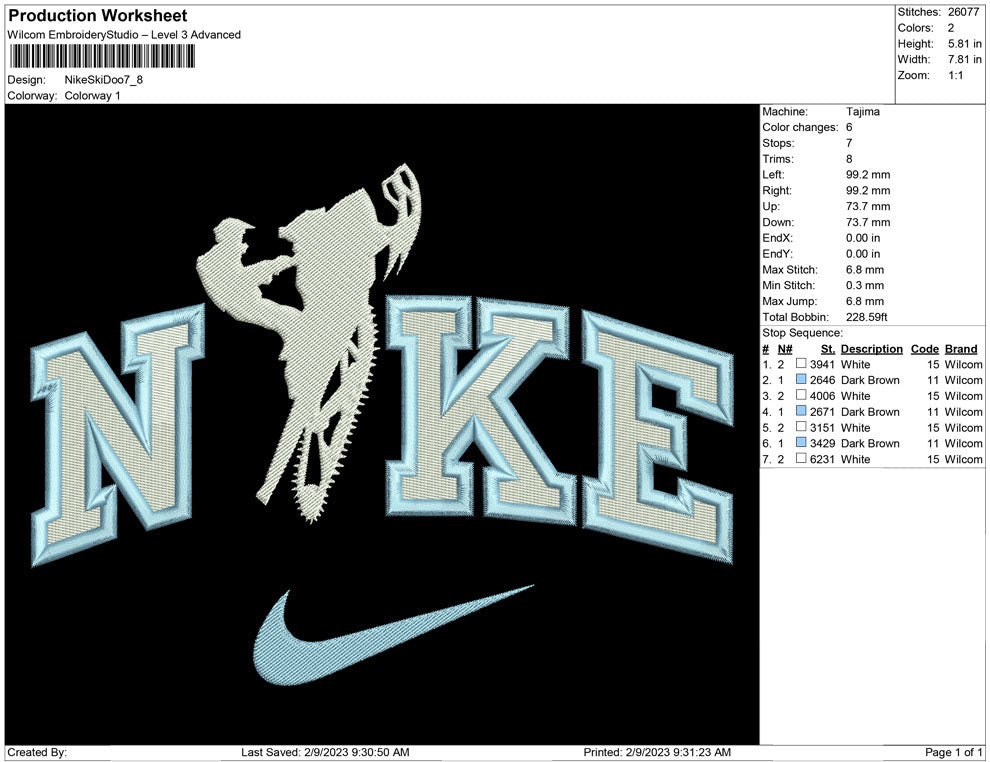Click the Right measurement label
Viewport: 990px width, 762px height.
[x=777, y=190]
